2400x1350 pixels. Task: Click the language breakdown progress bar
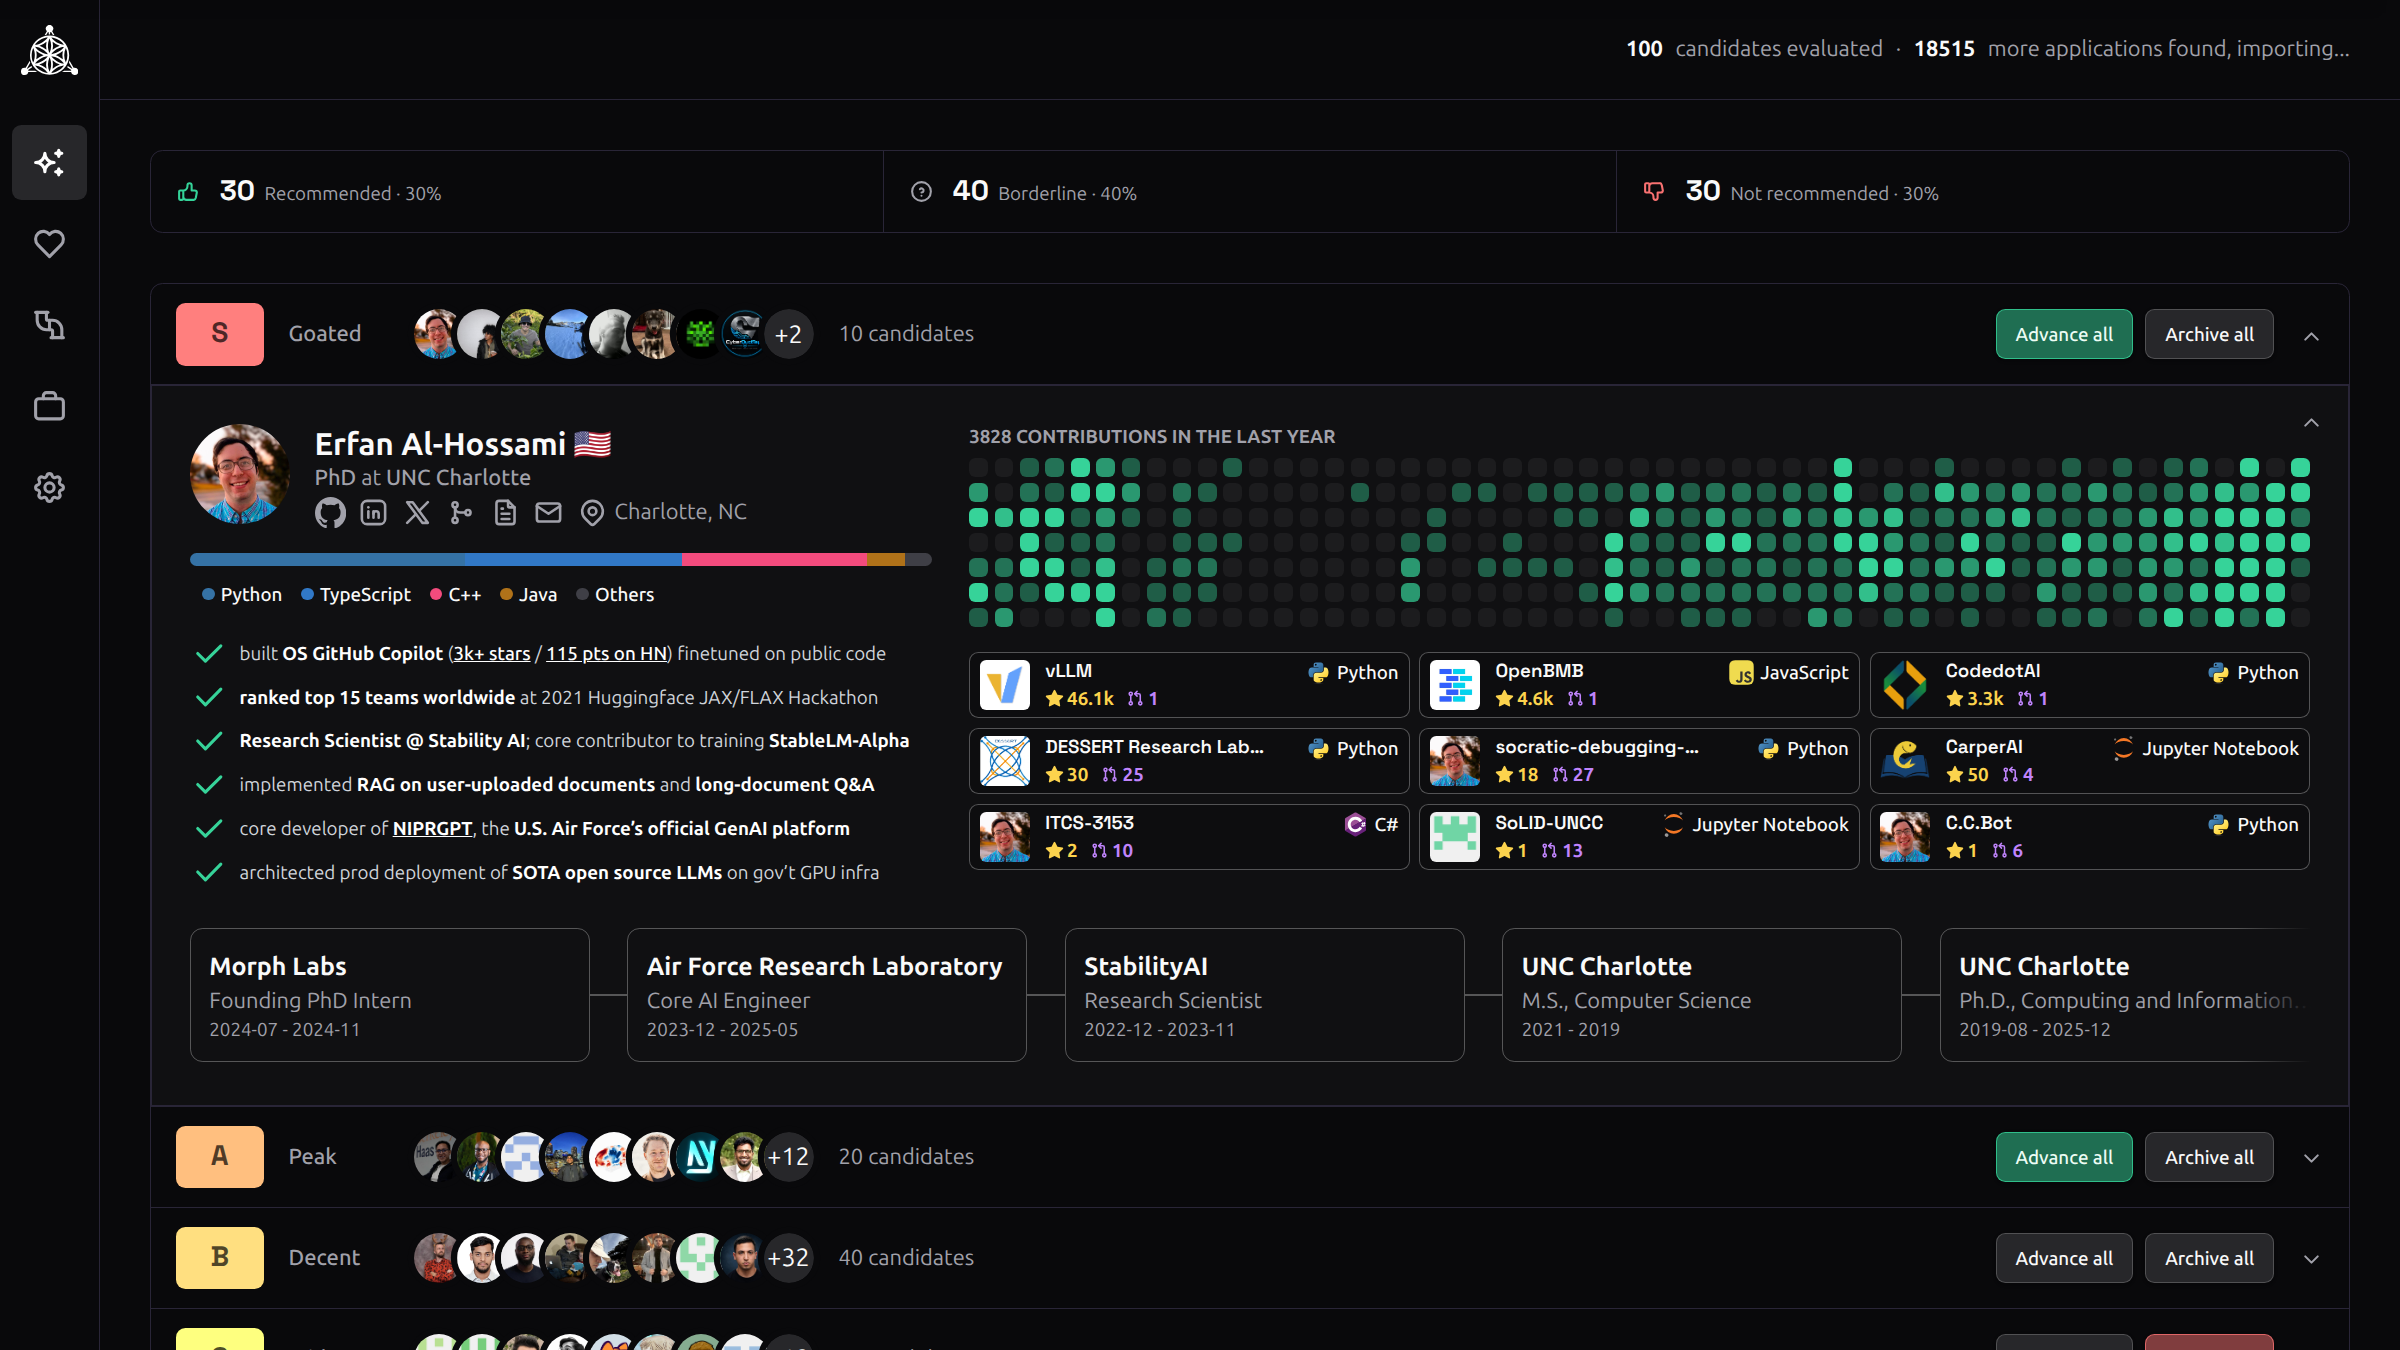[x=561, y=560]
